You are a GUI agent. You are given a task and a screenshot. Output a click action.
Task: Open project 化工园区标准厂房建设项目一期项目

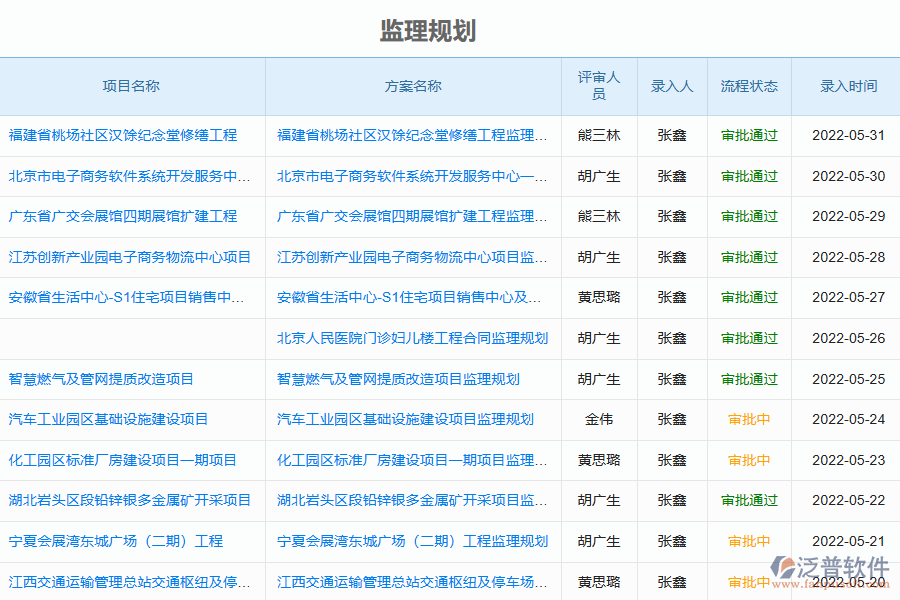123,460
